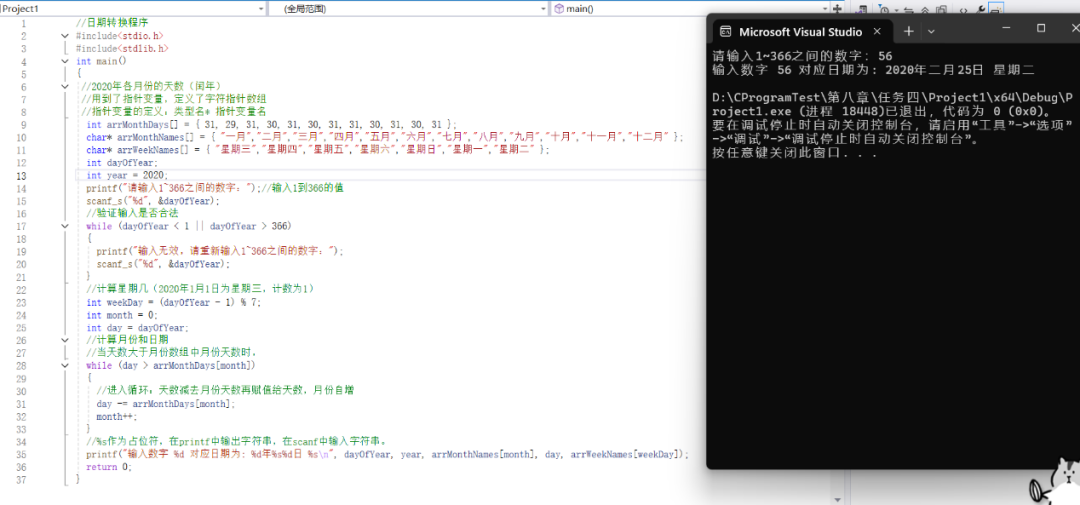This screenshot has height=505, width=1080.
Task: Collapse the while loop at line 28
Action: click(65, 365)
